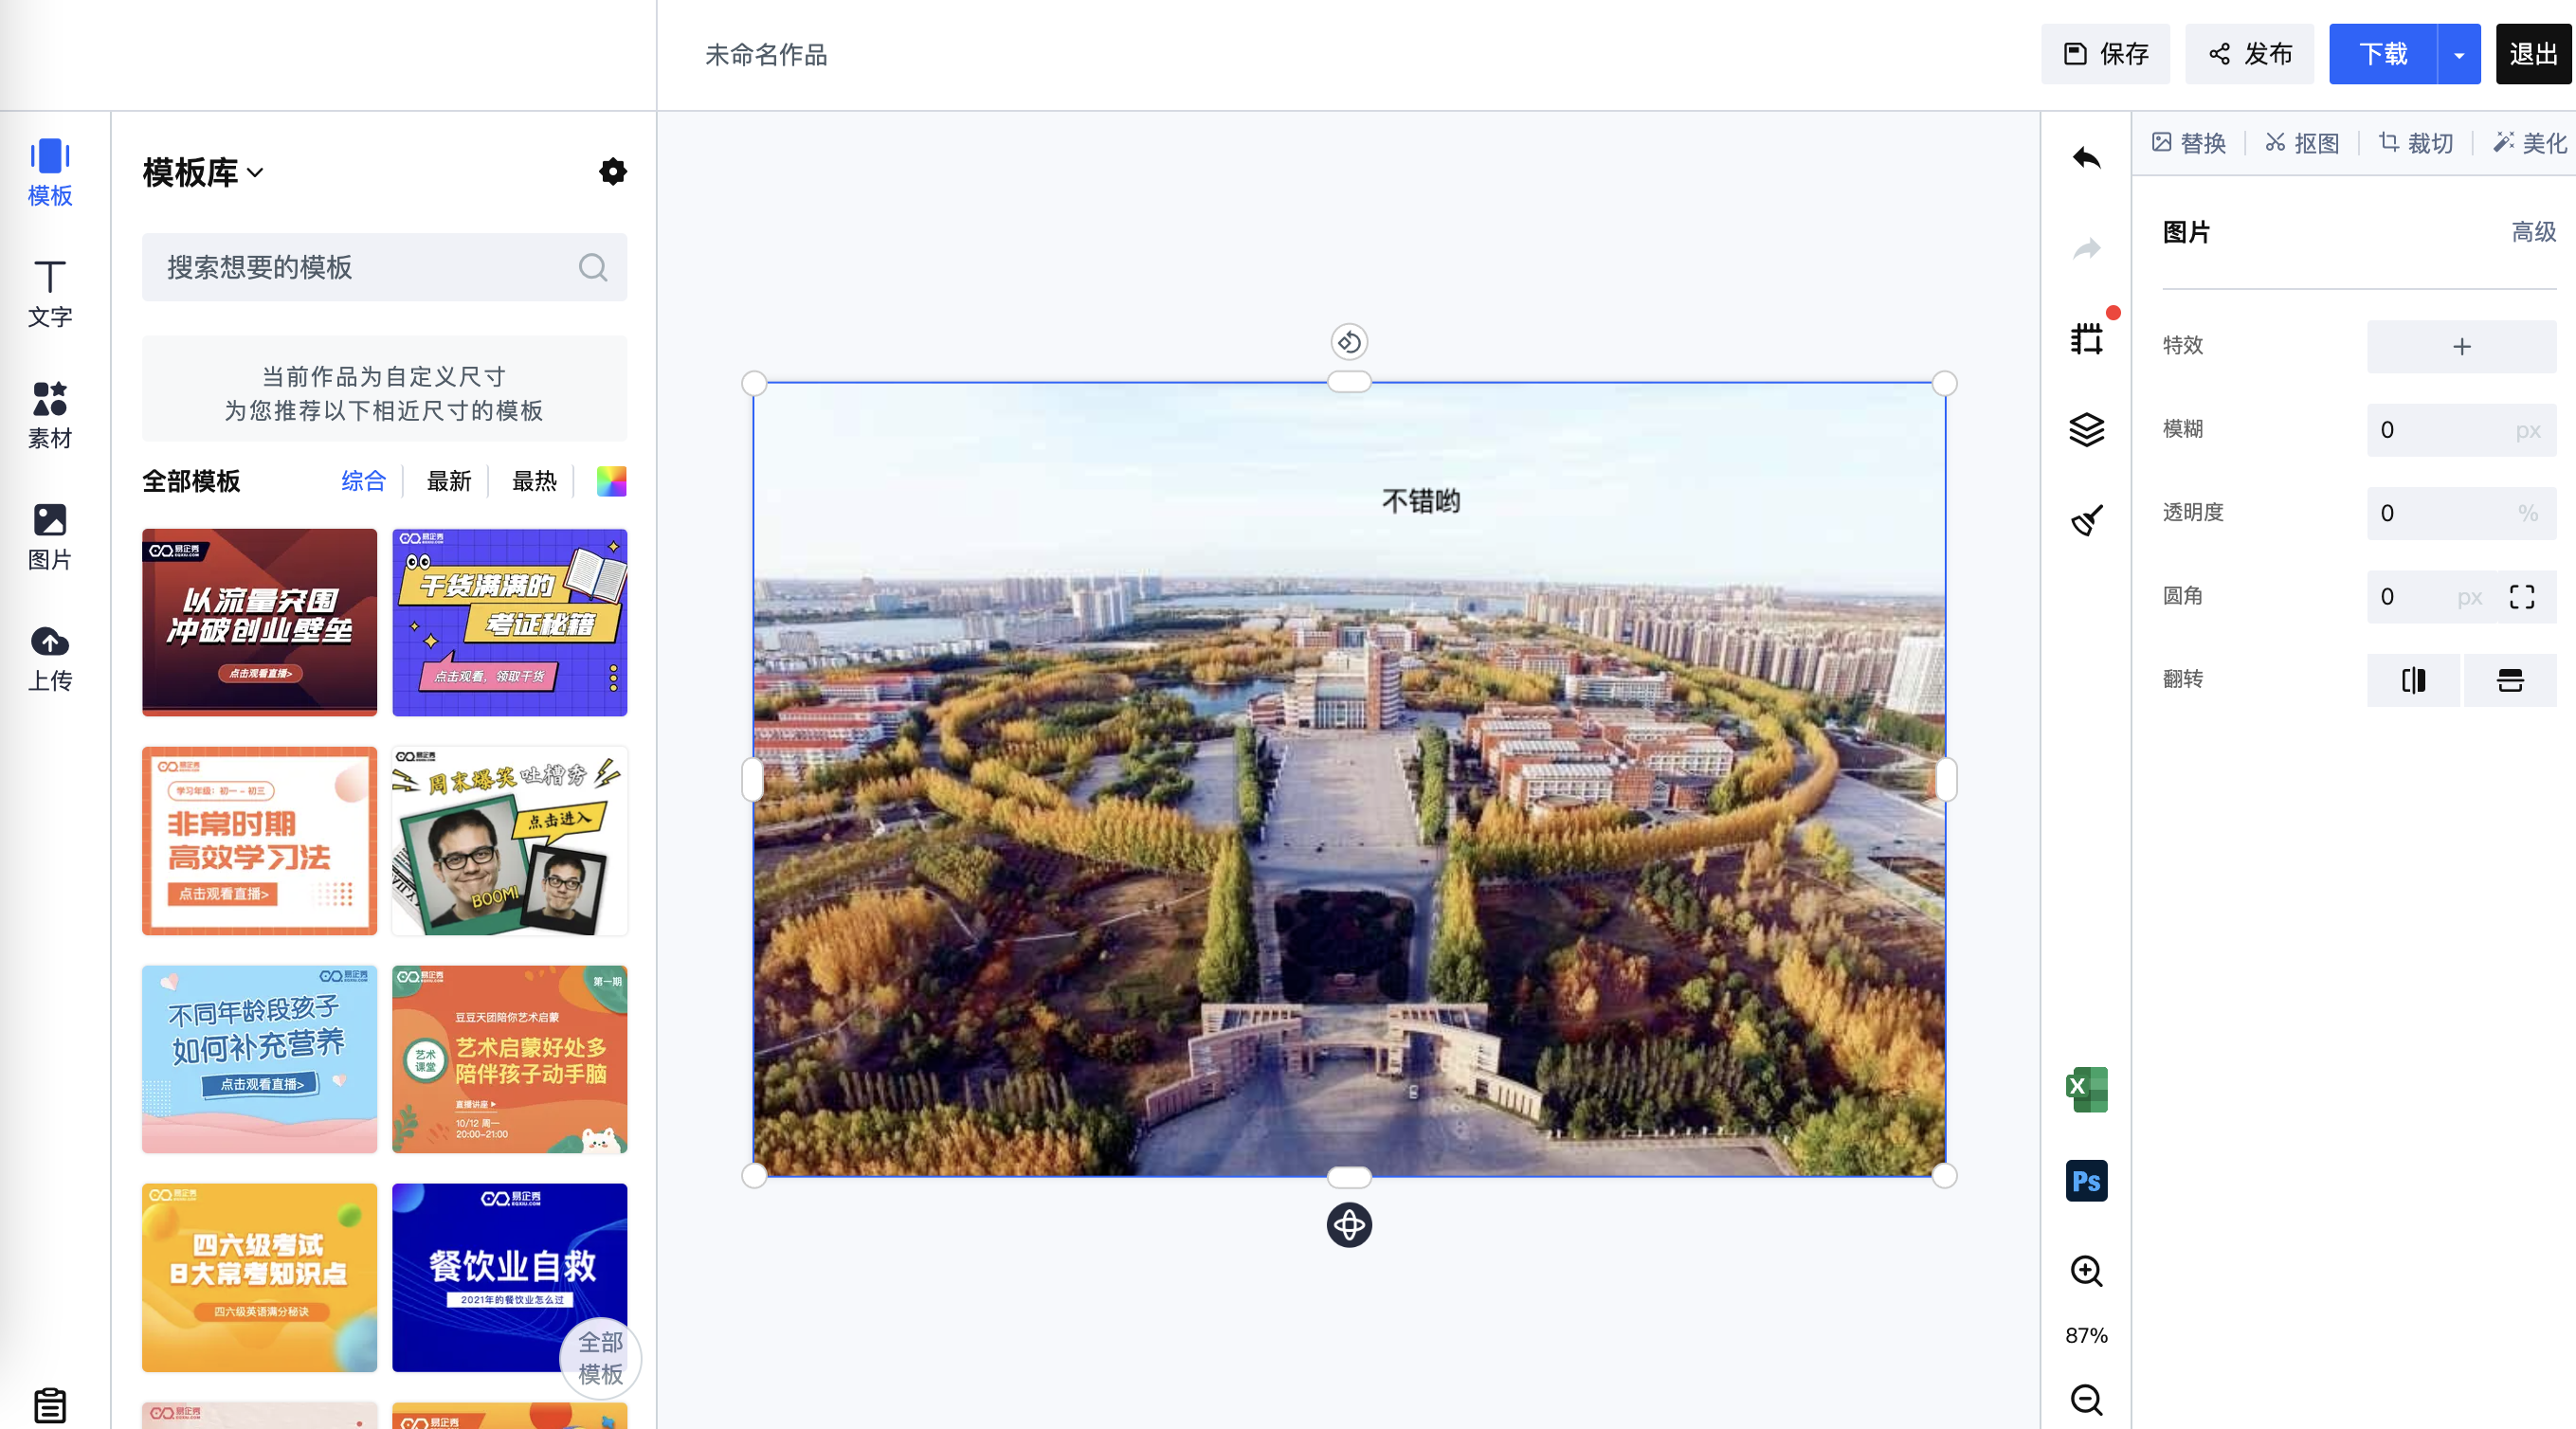Select the 不同年龄段孩子 template
Image resolution: width=2576 pixels, height=1429 pixels.
[259, 1059]
